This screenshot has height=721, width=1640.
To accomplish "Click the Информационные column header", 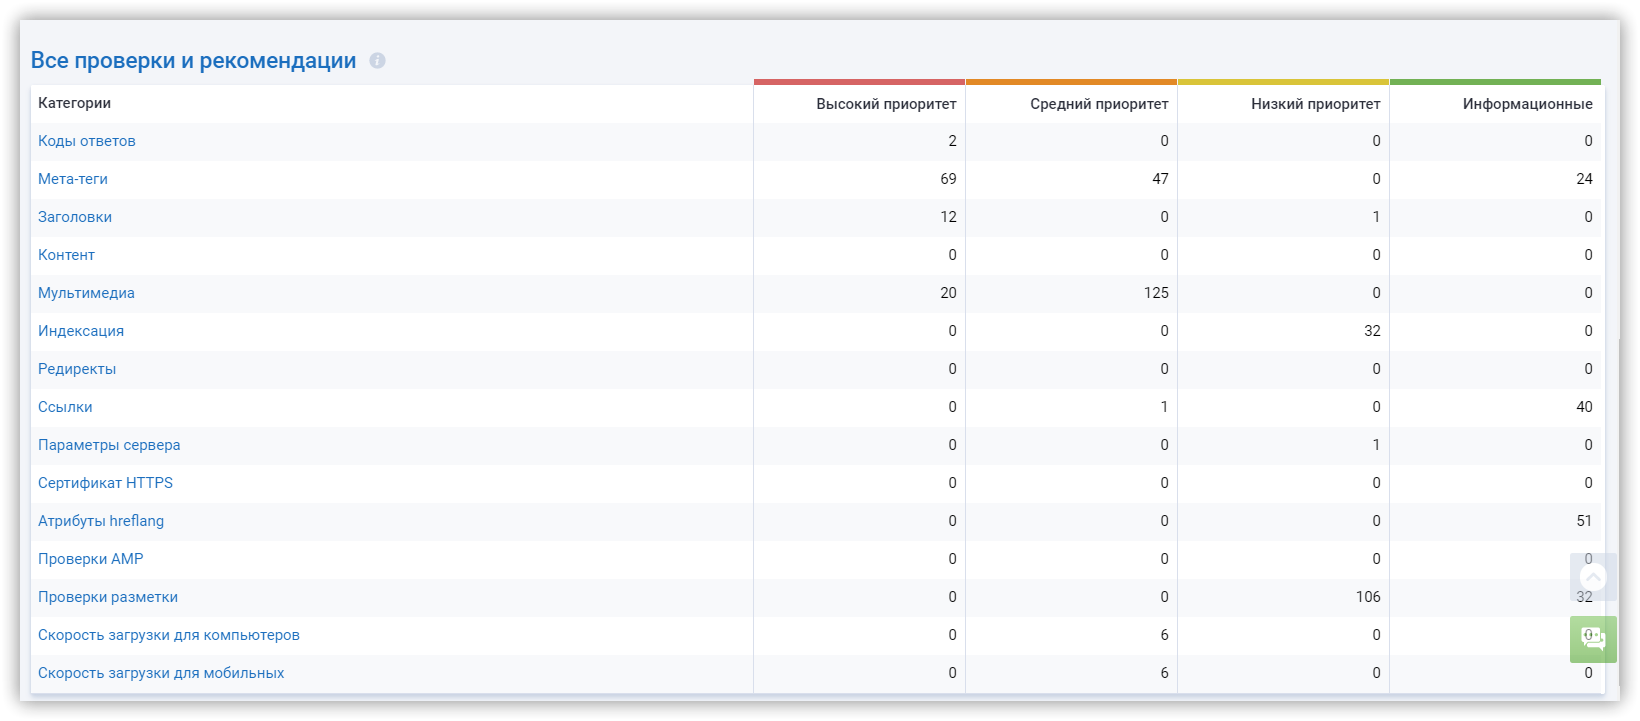I will click(x=1527, y=104).
